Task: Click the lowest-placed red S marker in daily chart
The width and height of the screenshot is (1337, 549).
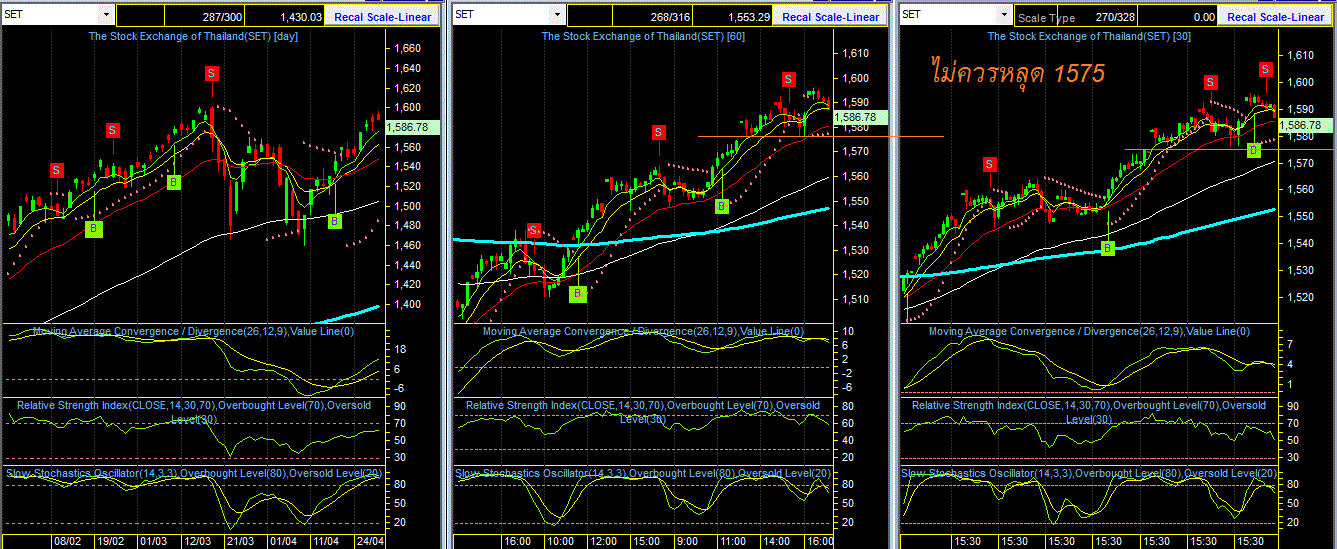Action: 57,170
